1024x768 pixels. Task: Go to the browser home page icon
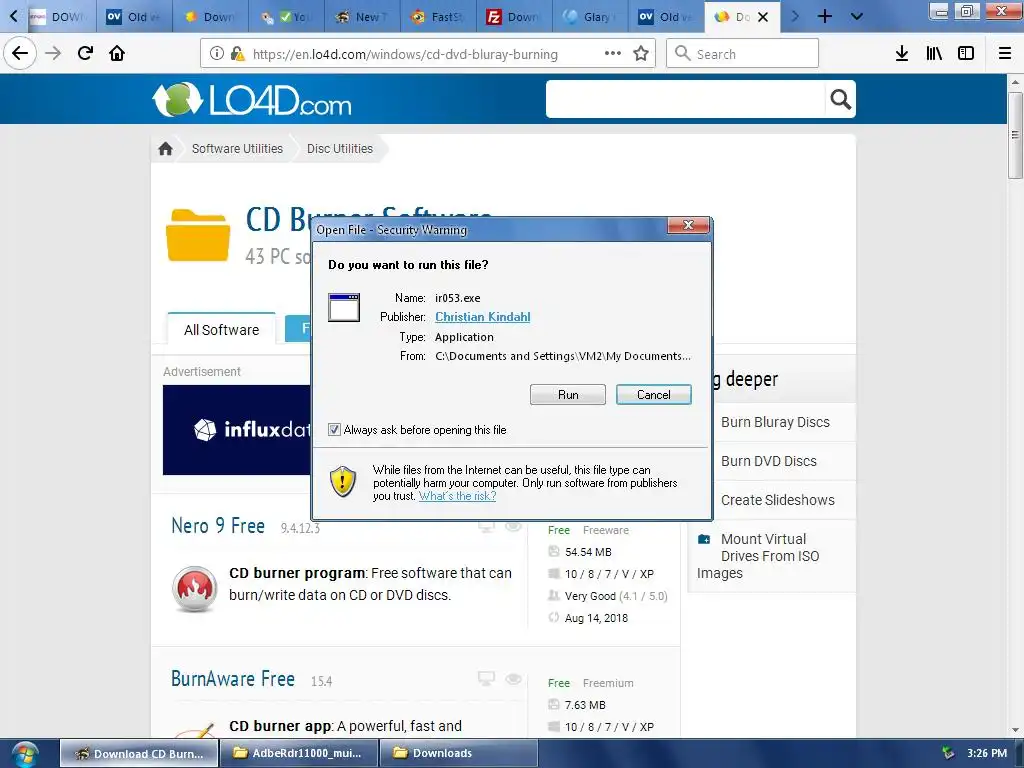tap(117, 53)
